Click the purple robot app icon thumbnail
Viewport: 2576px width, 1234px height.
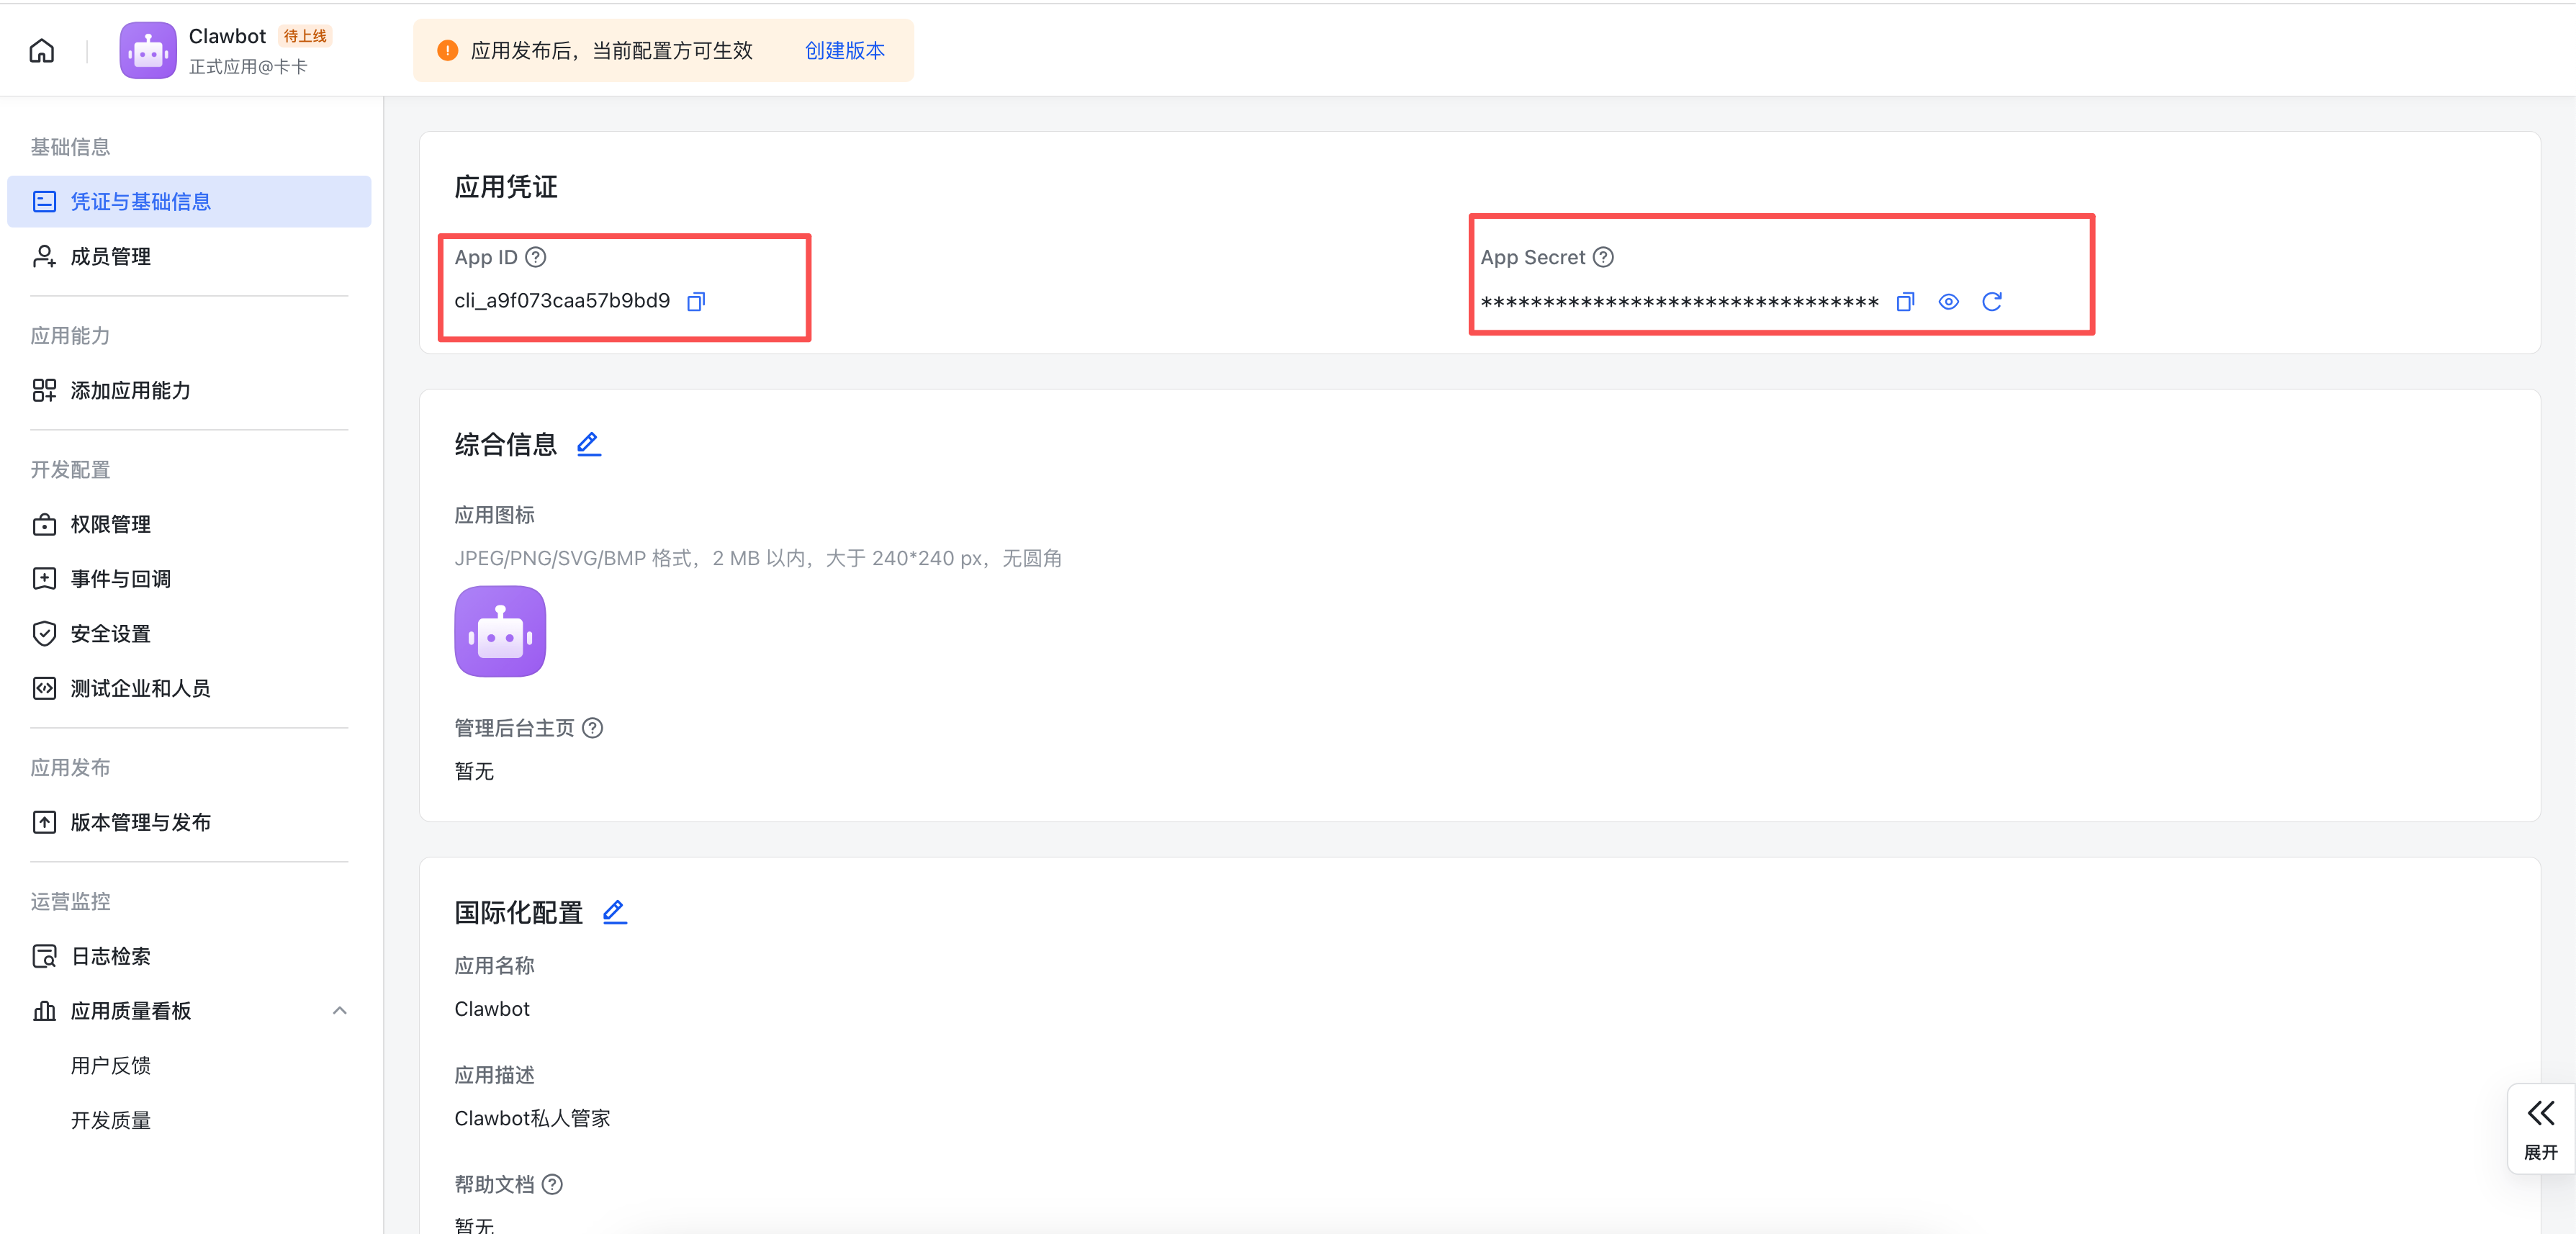(500, 631)
